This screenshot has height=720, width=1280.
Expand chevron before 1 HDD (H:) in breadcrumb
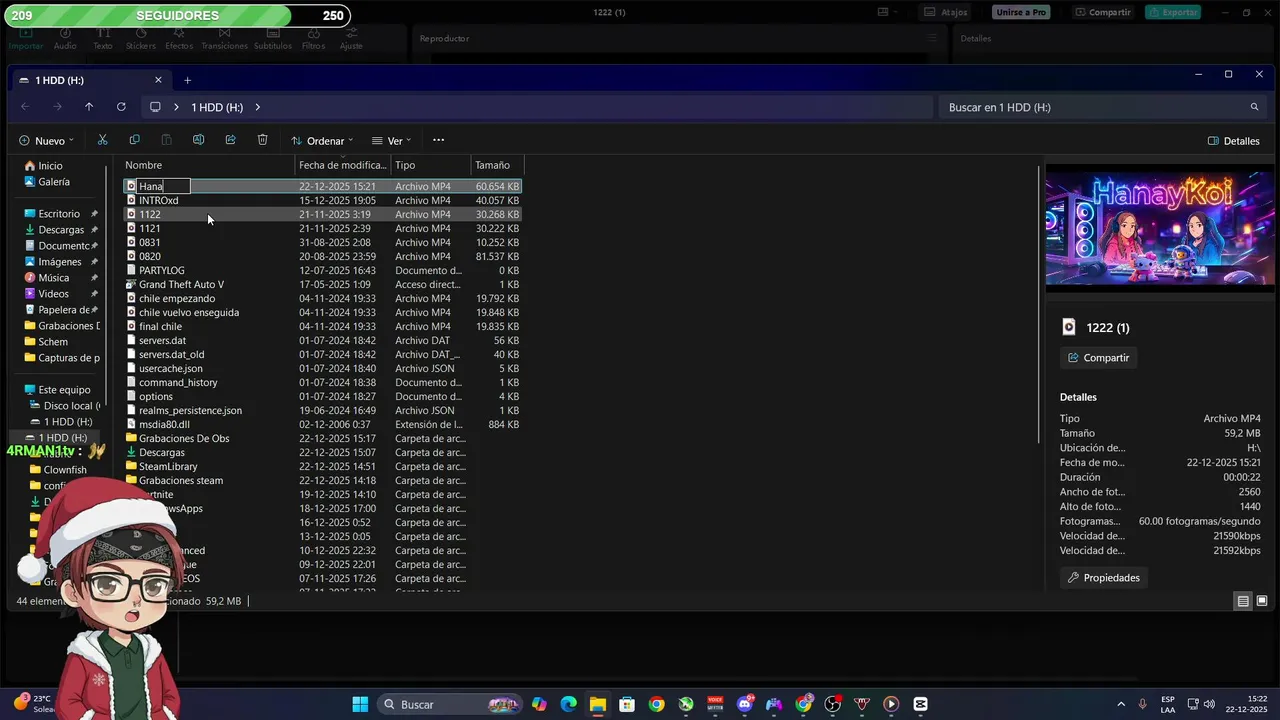177,107
